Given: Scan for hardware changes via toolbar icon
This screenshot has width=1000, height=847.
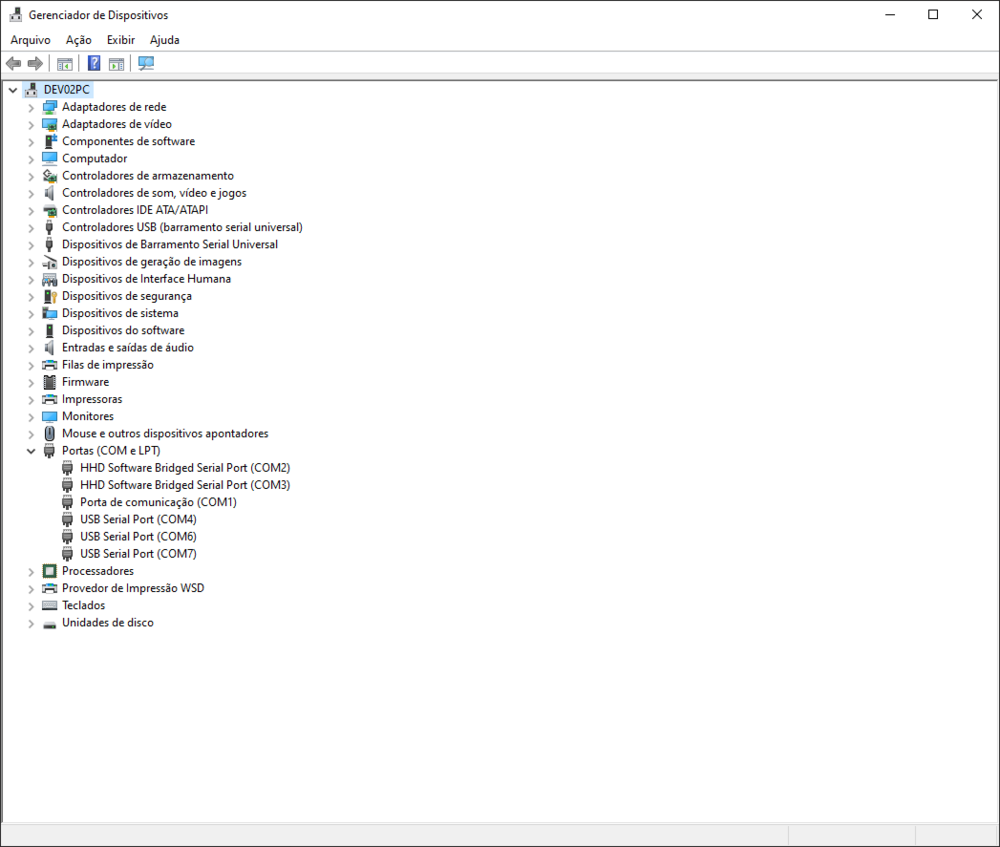Looking at the screenshot, I should 146,62.
